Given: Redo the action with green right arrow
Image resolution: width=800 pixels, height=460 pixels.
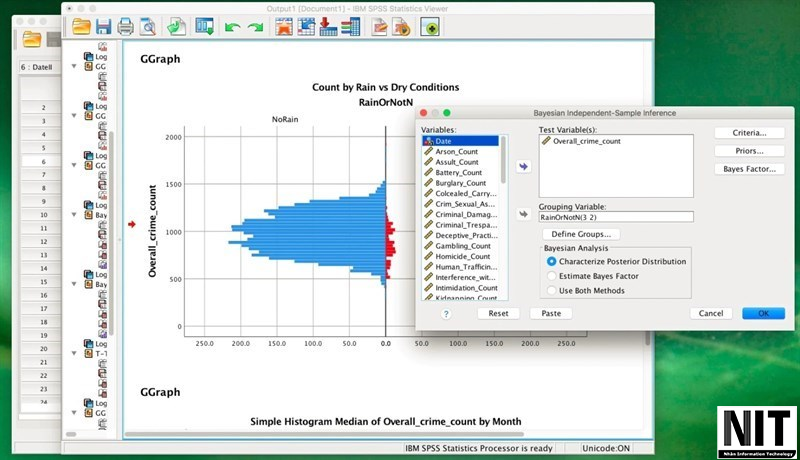Looking at the screenshot, I should (255, 27).
